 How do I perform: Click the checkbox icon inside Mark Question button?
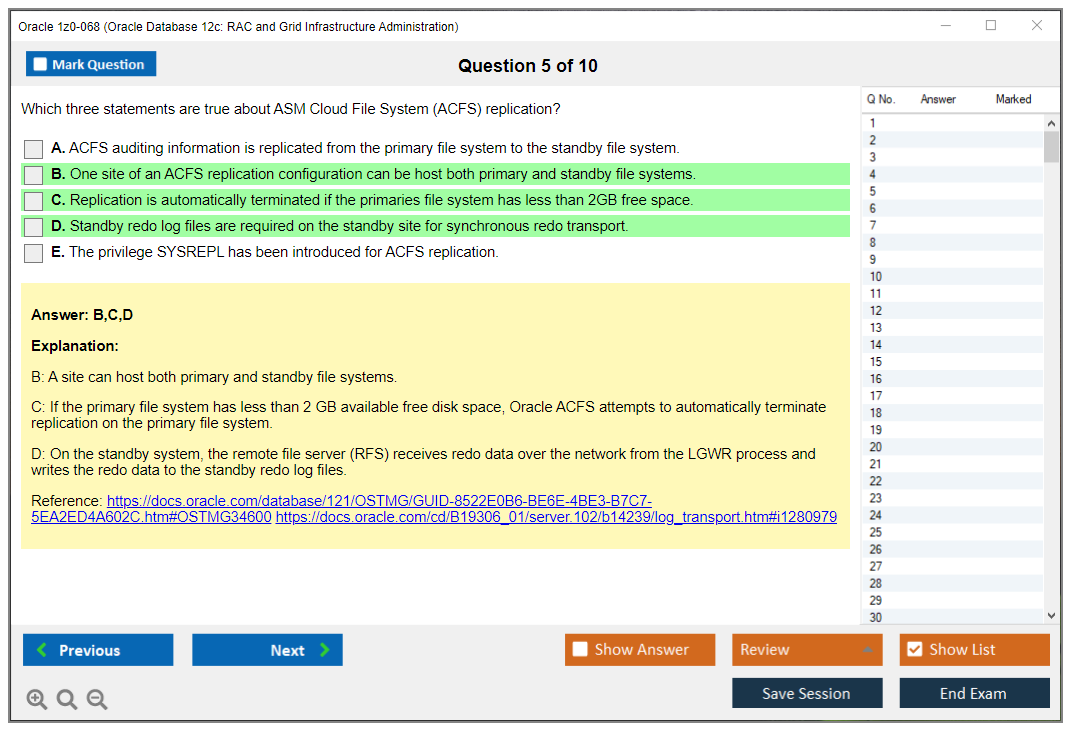click(39, 63)
